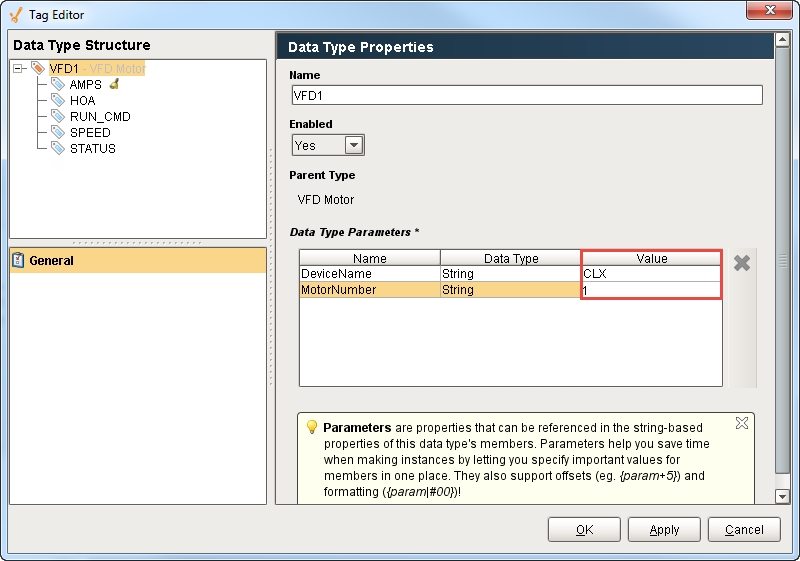The height and width of the screenshot is (561, 800).
Task: Click the VFD1 root tag icon
Action: 38,68
